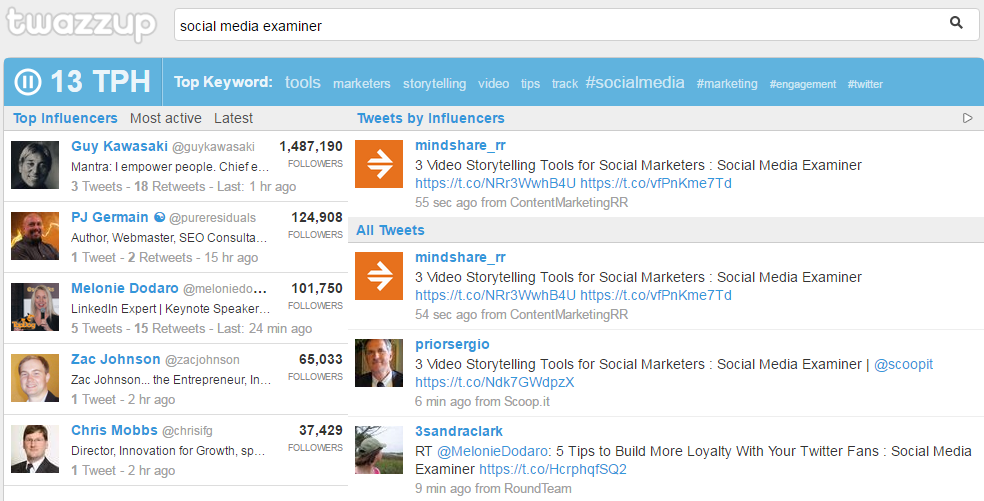The height and width of the screenshot is (501, 984).
Task: Select the #marketing hashtag
Action: (x=727, y=84)
